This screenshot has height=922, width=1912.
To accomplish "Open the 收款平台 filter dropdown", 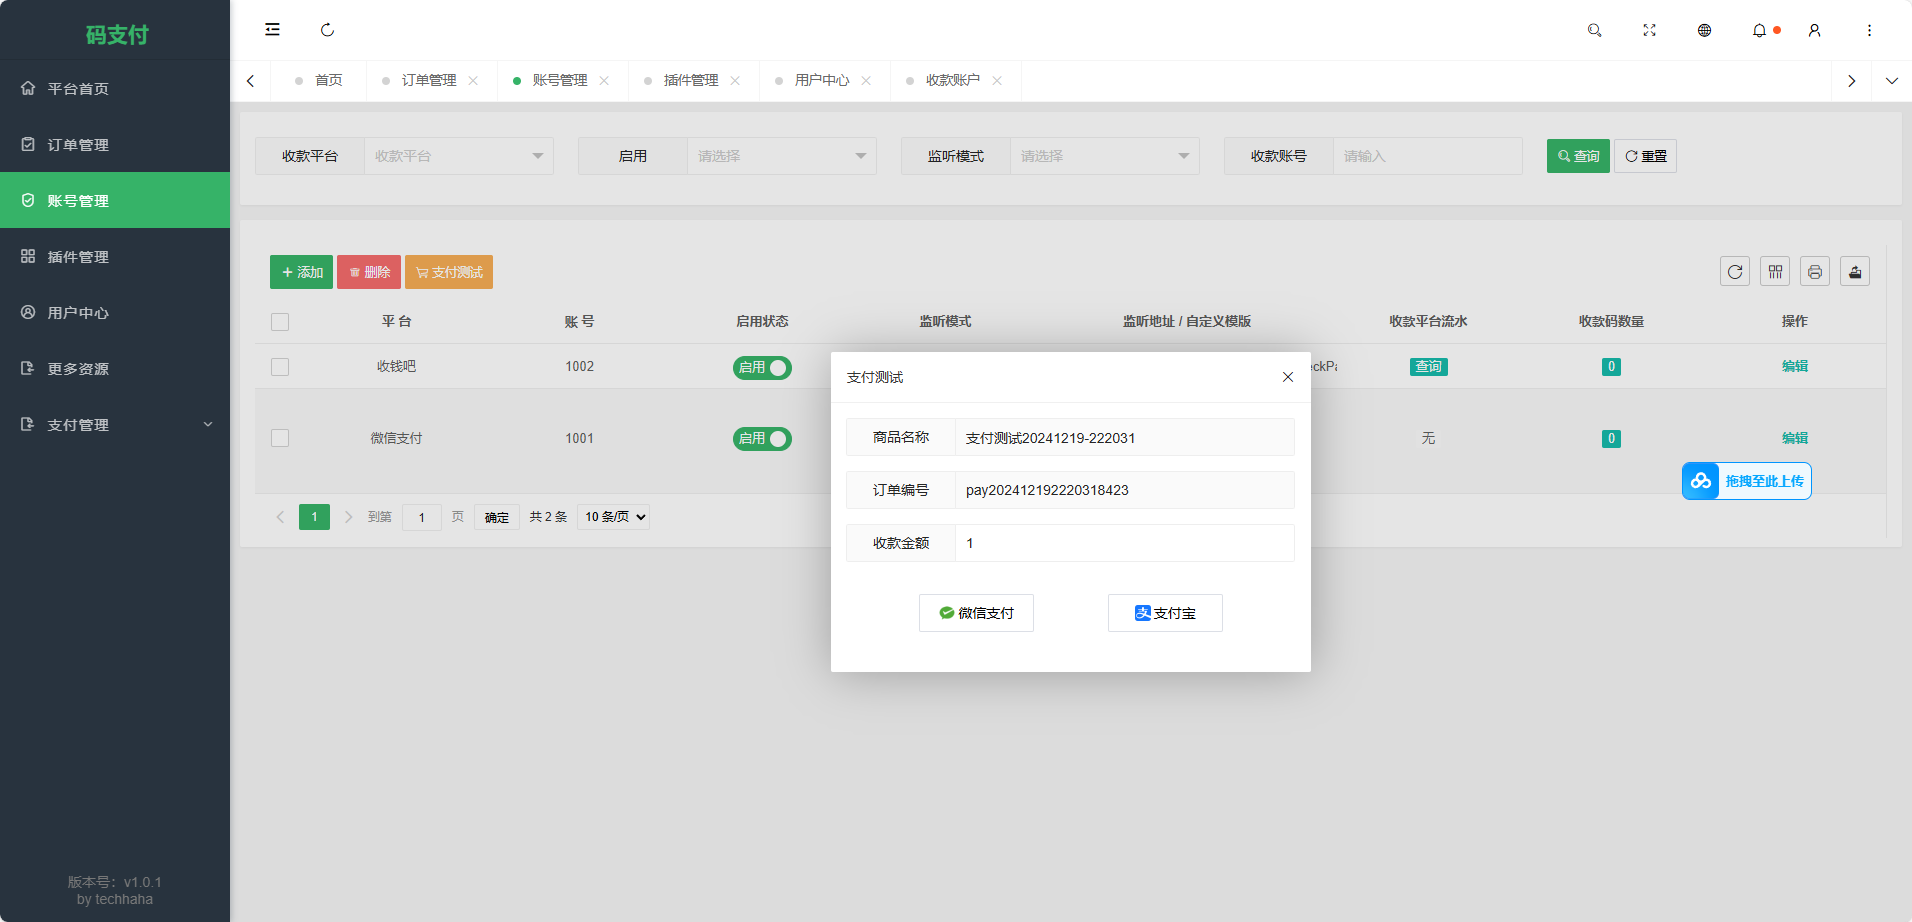I will coord(459,156).
